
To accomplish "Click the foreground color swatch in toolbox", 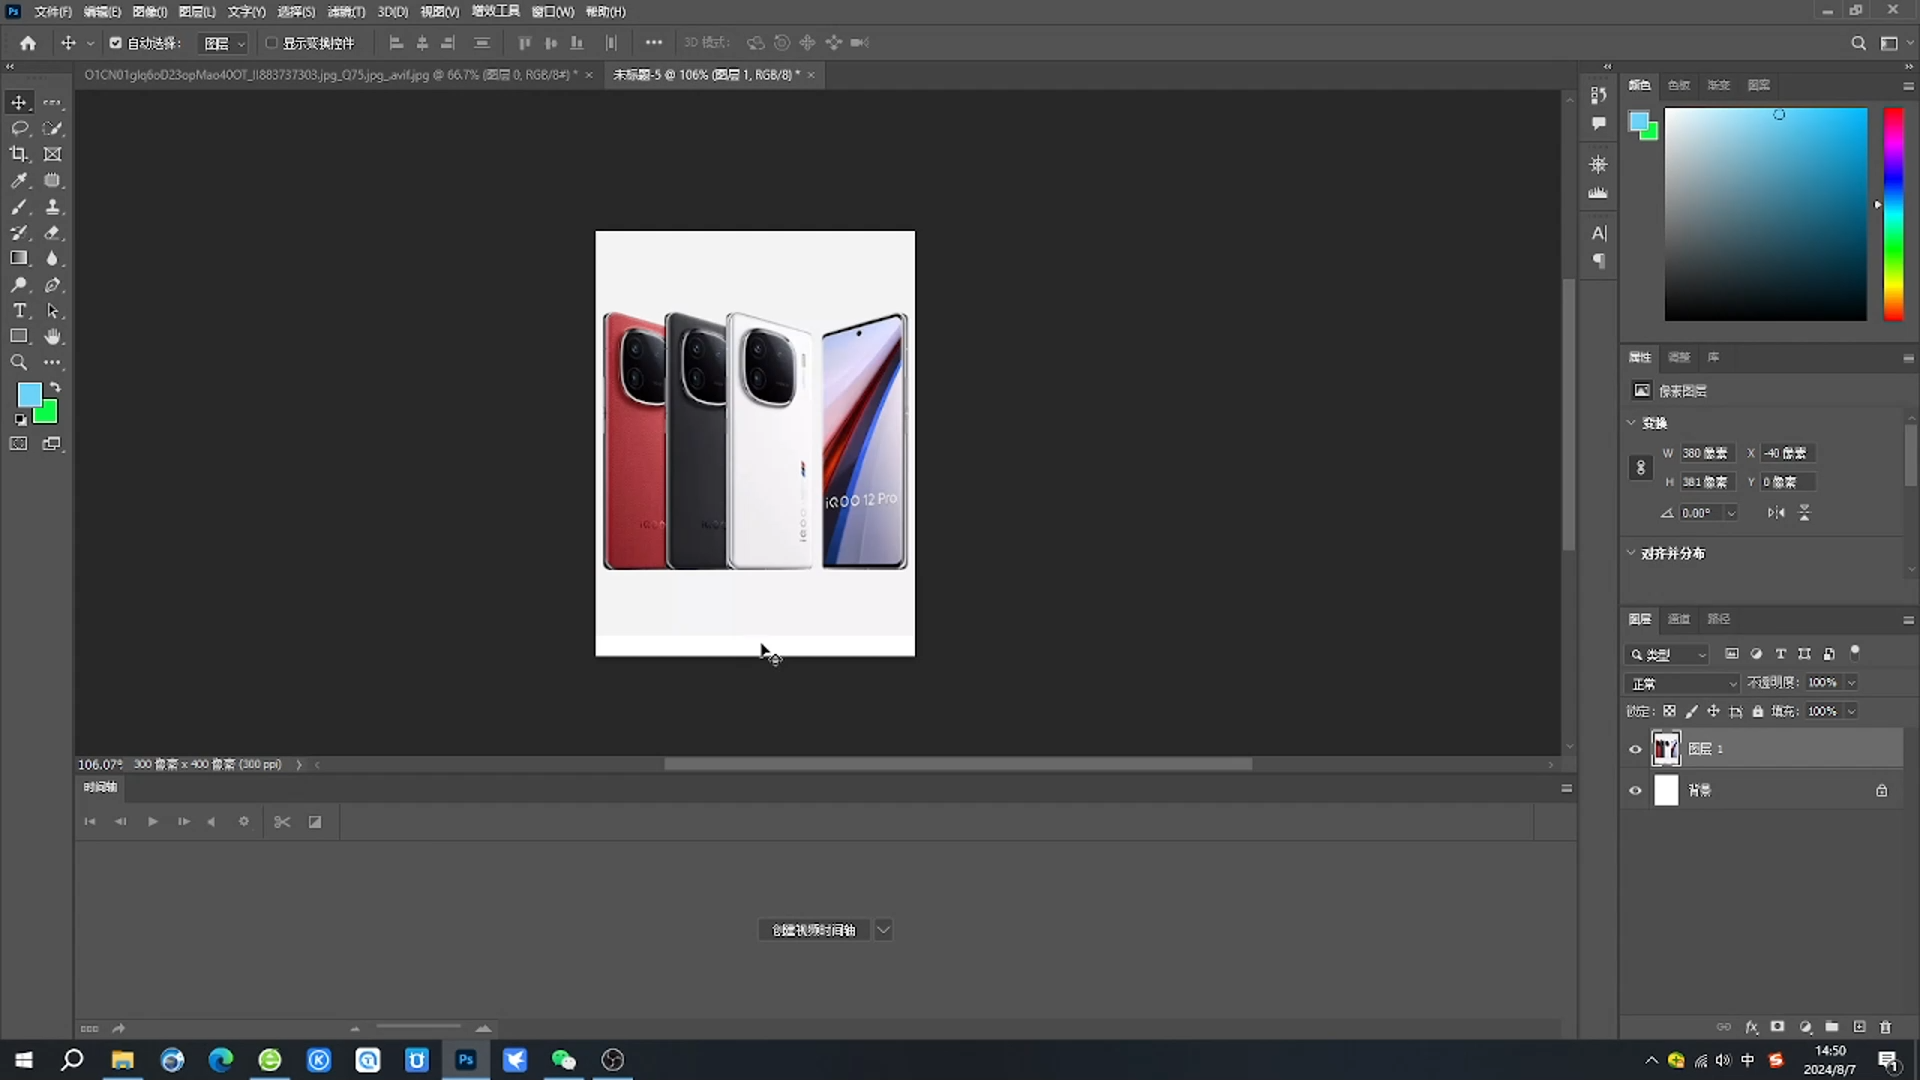I will point(28,393).
